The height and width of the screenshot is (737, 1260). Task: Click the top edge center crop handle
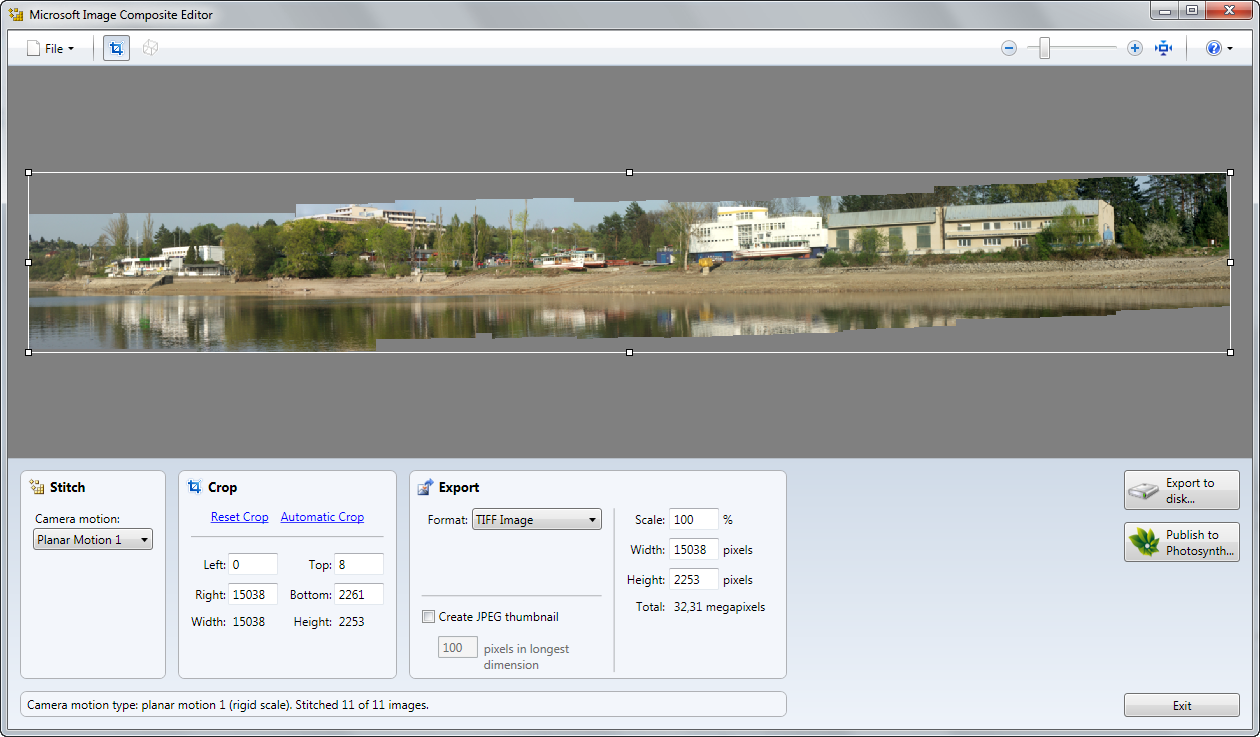tap(629, 173)
